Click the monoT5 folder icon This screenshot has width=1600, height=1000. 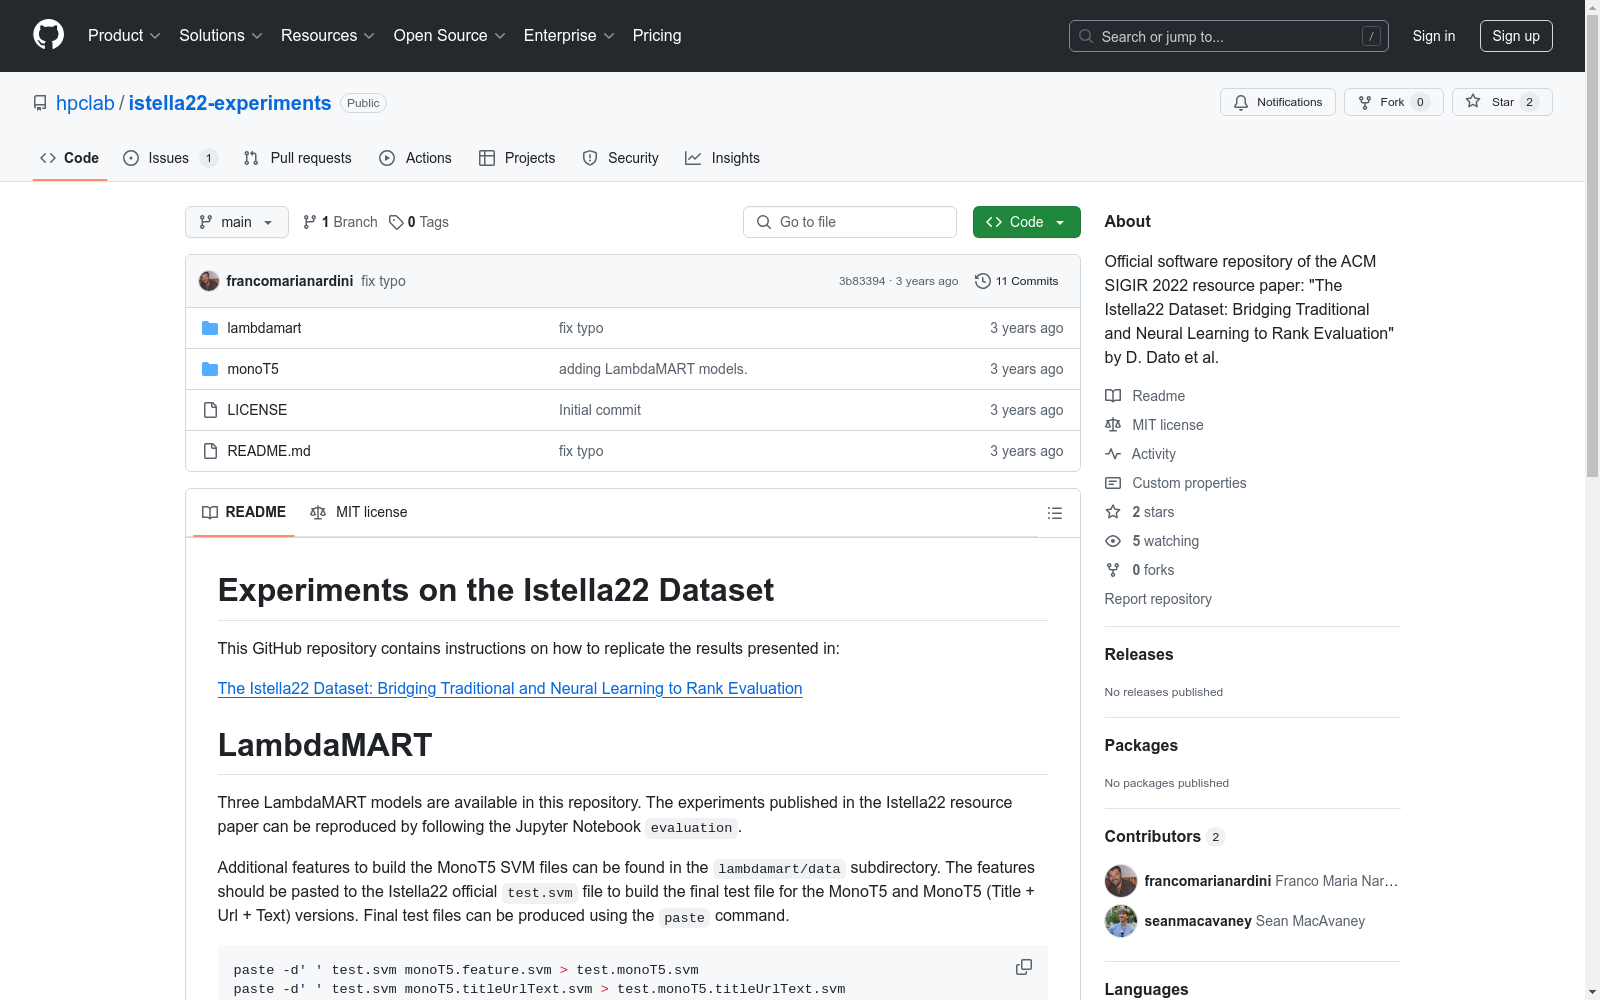[x=210, y=369]
